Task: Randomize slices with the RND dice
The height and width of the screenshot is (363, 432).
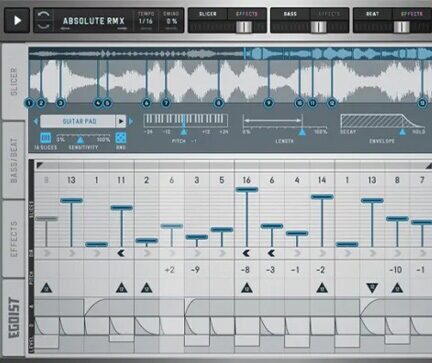Action: pyautogui.click(x=120, y=138)
